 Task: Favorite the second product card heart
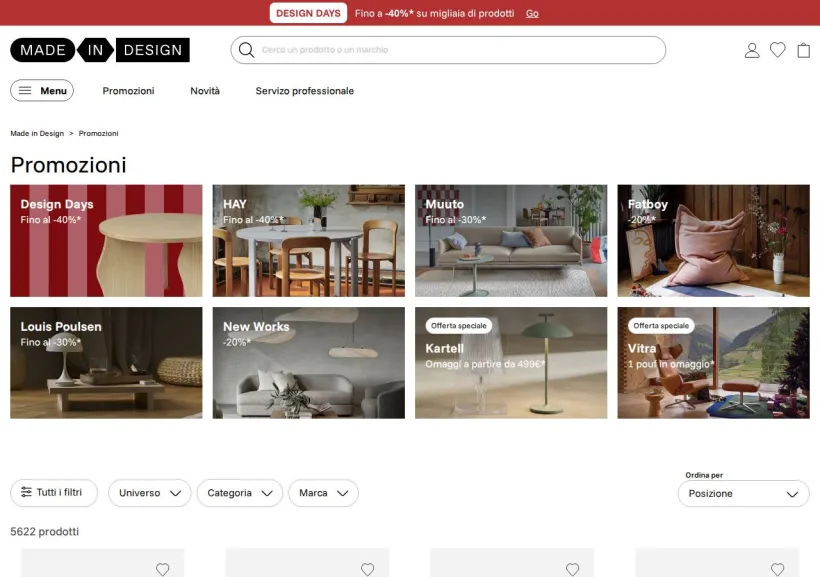pos(368,569)
